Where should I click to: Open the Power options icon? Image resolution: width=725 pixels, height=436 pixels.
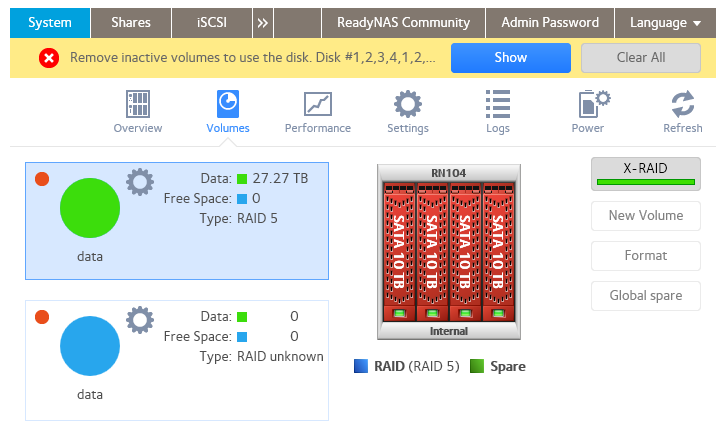[594, 104]
